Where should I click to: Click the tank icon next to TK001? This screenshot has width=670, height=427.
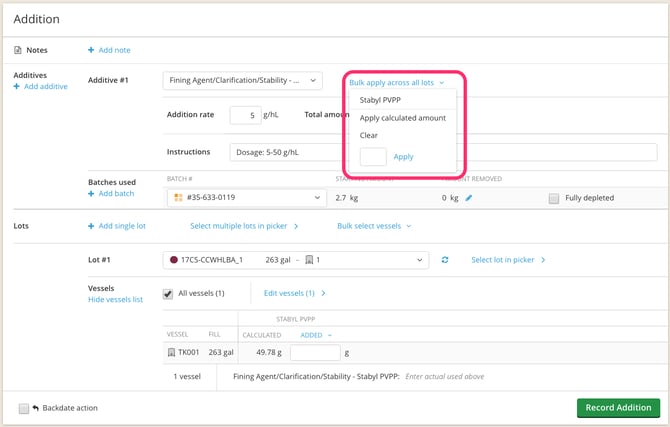(170, 352)
